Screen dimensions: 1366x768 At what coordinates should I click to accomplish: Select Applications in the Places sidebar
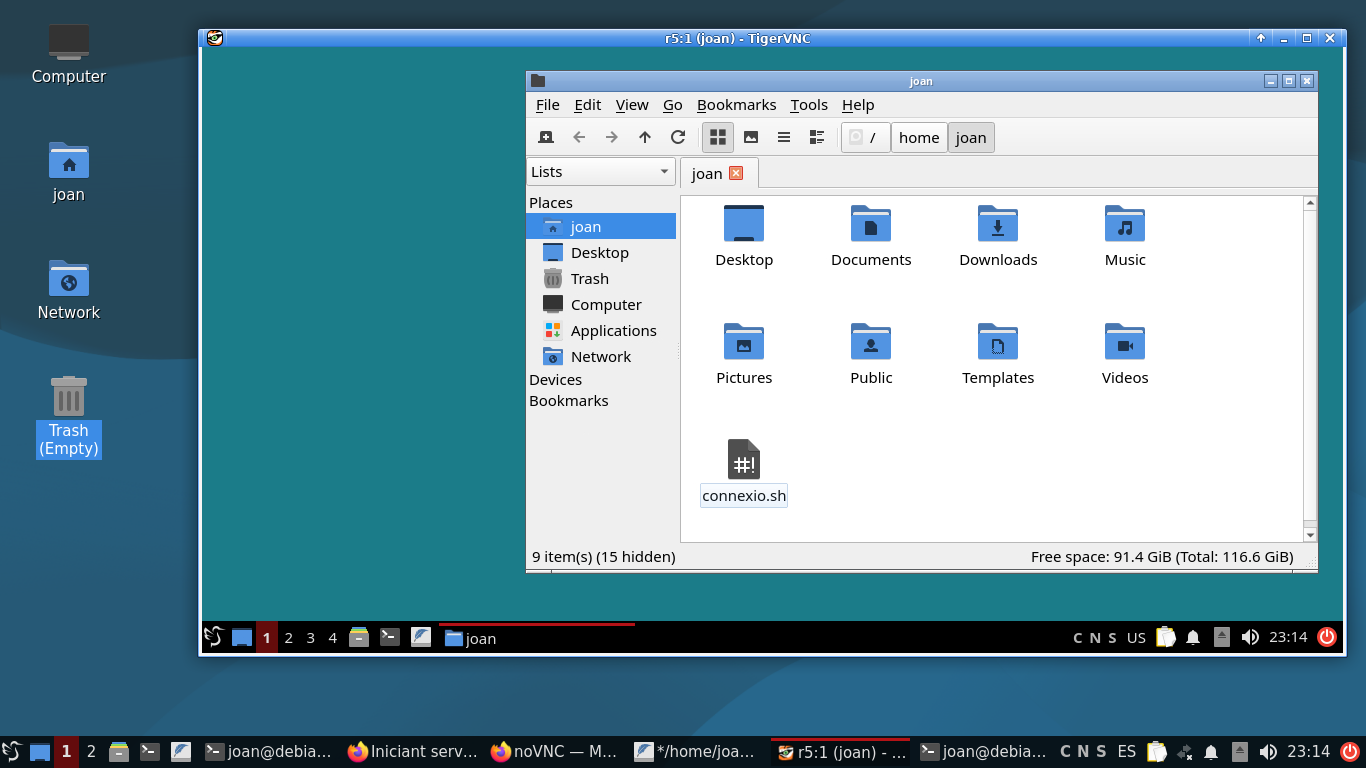[613, 331]
